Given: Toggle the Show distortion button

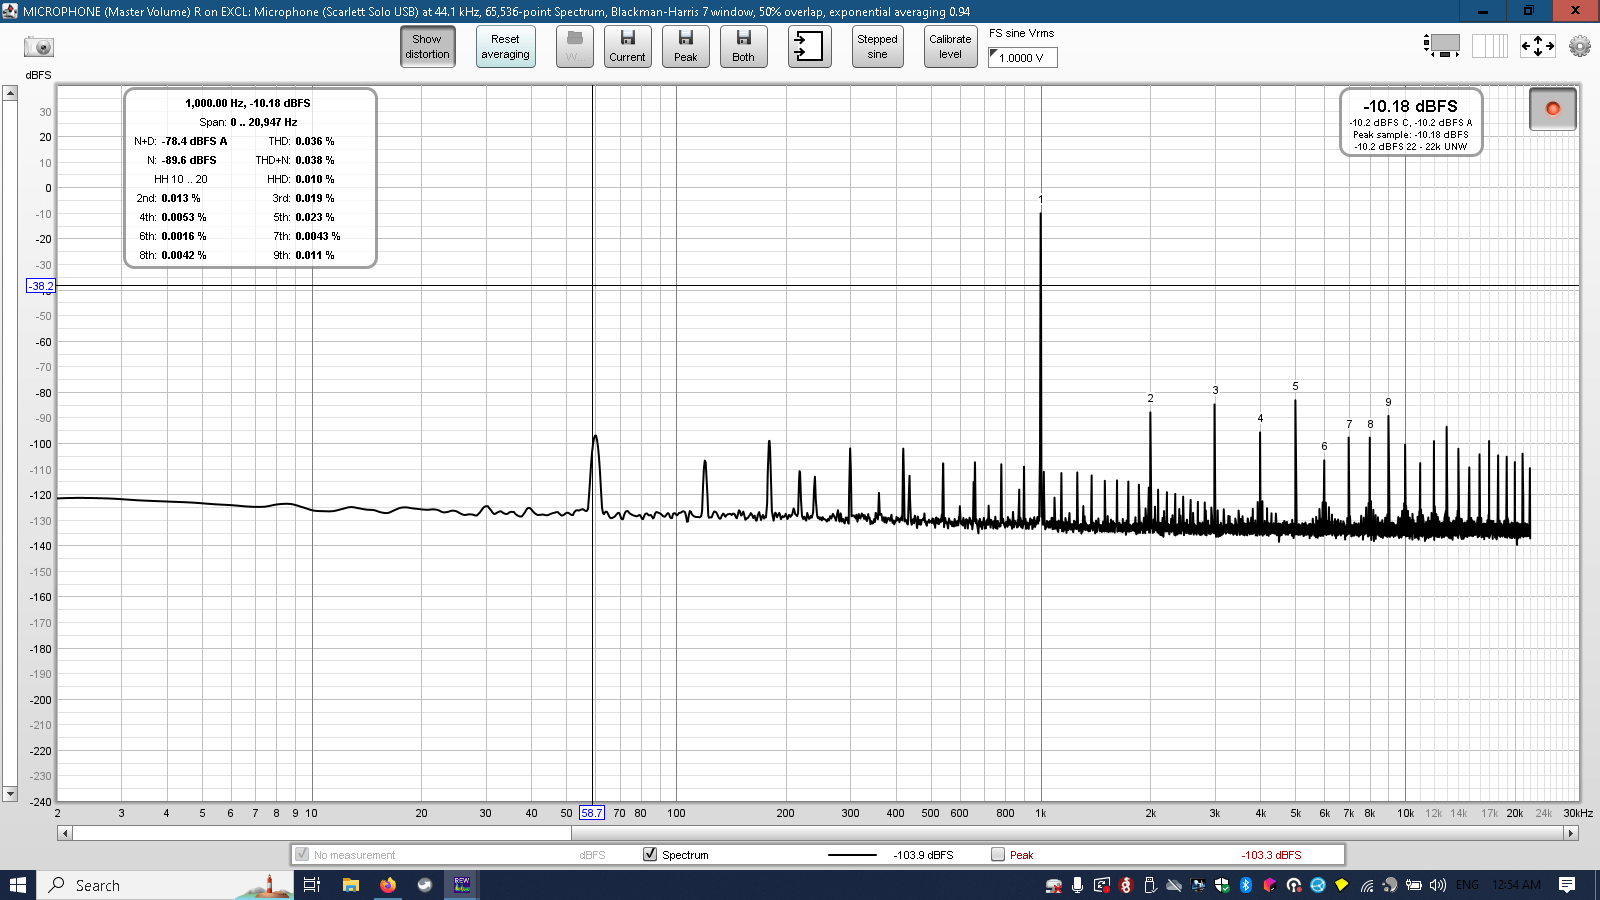Looking at the screenshot, I should [x=427, y=47].
